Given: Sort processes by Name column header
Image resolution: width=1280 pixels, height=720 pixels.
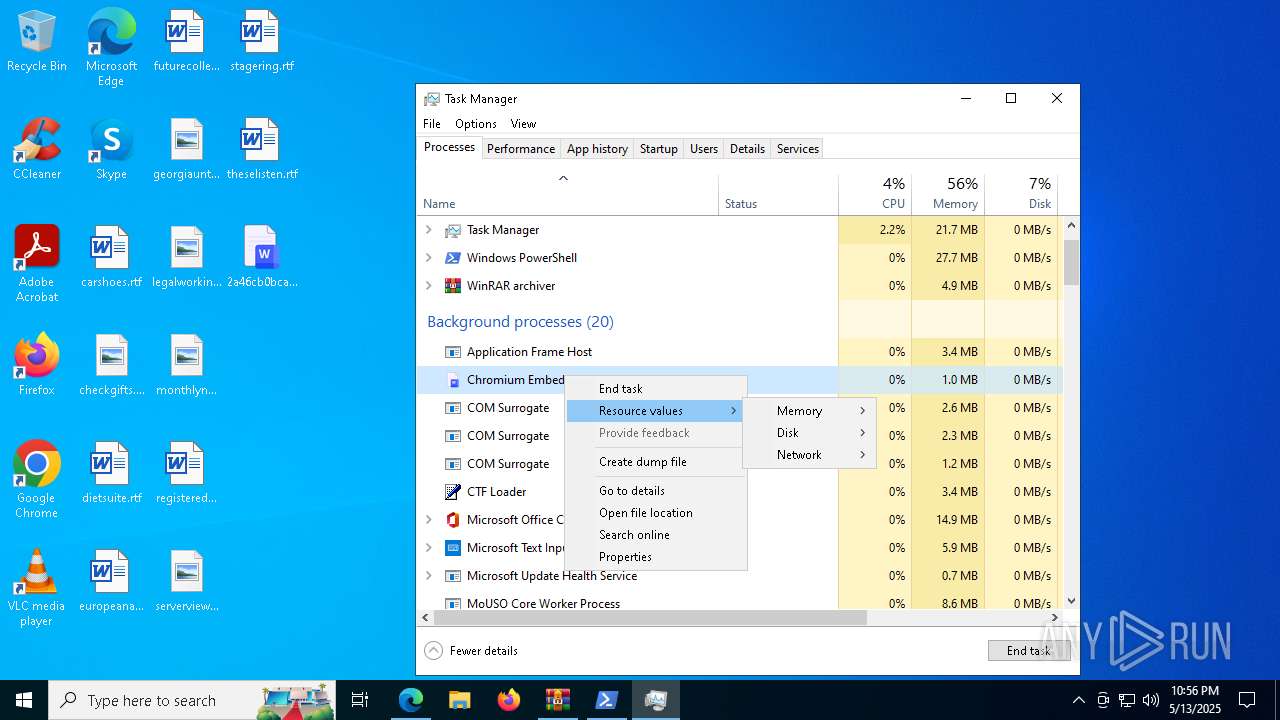Looking at the screenshot, I should [x=567, y=194].
